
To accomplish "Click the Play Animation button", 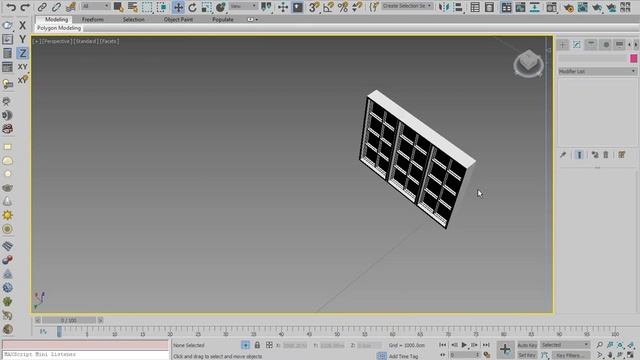I will pos(464,345).
